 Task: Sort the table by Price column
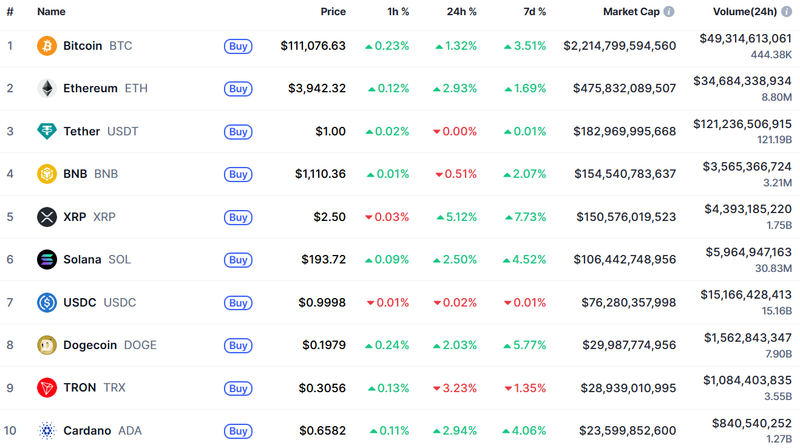click(x=333, y=12)
